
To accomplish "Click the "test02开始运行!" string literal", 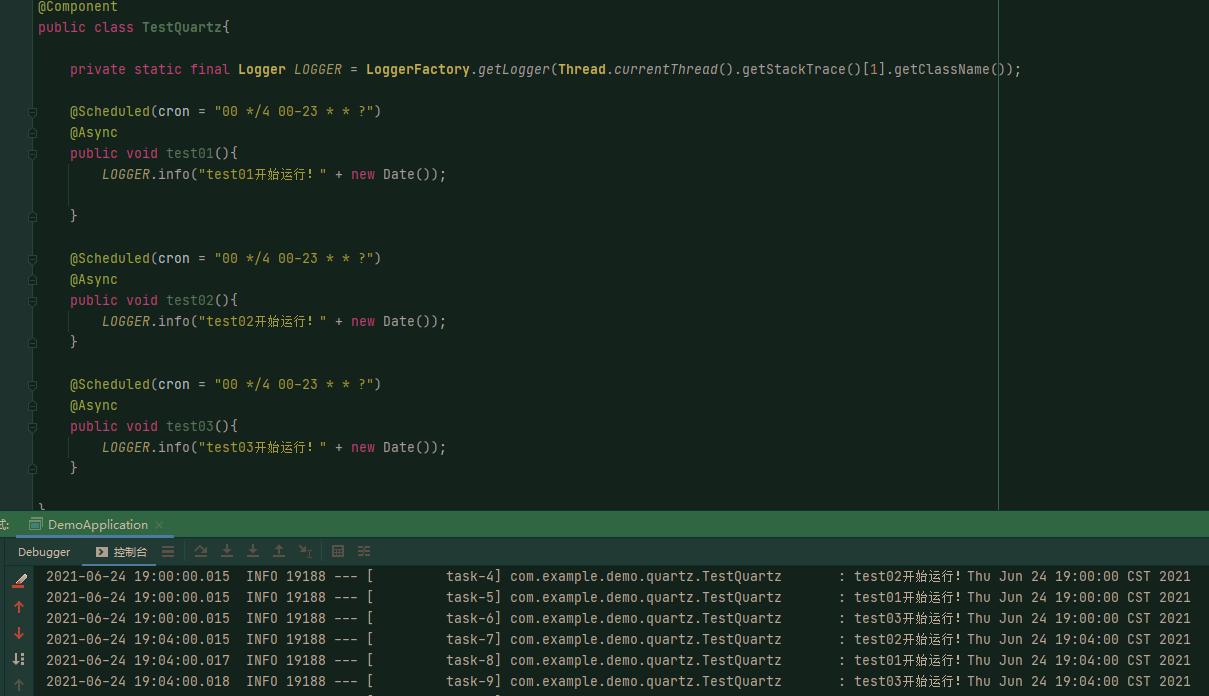I will (263, 321).
